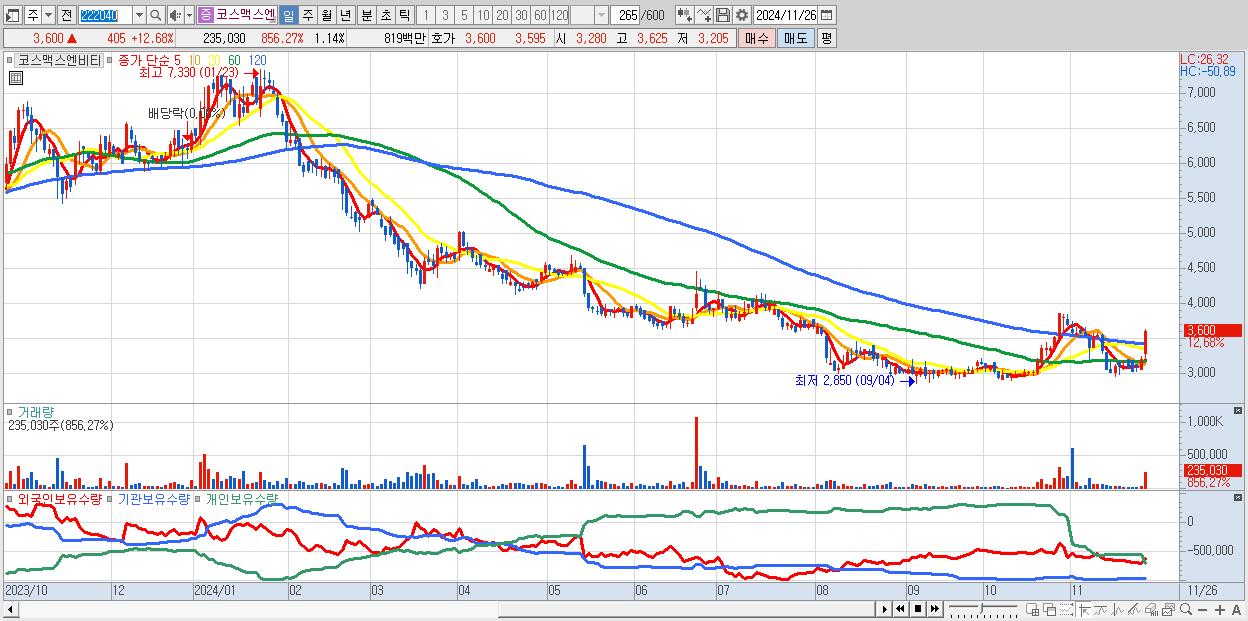Click the stop button in bottom bar

(x=918, y=609)
